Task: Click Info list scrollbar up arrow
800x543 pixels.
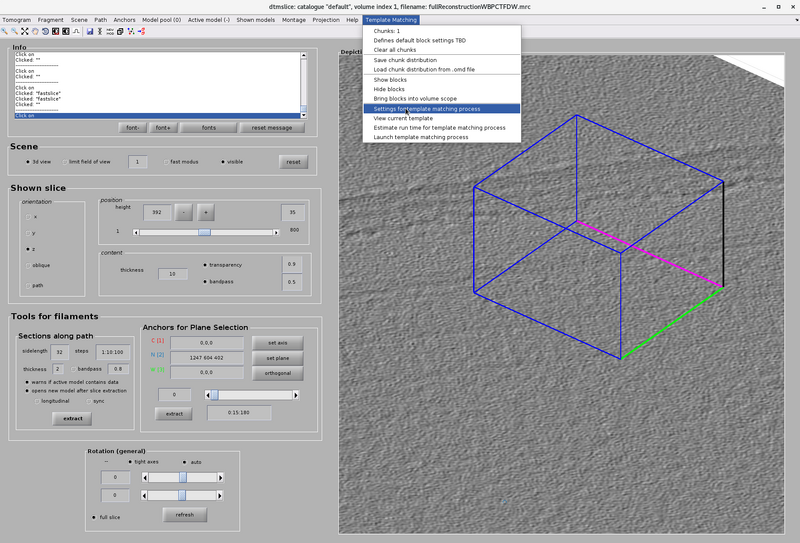Action: 304,55
